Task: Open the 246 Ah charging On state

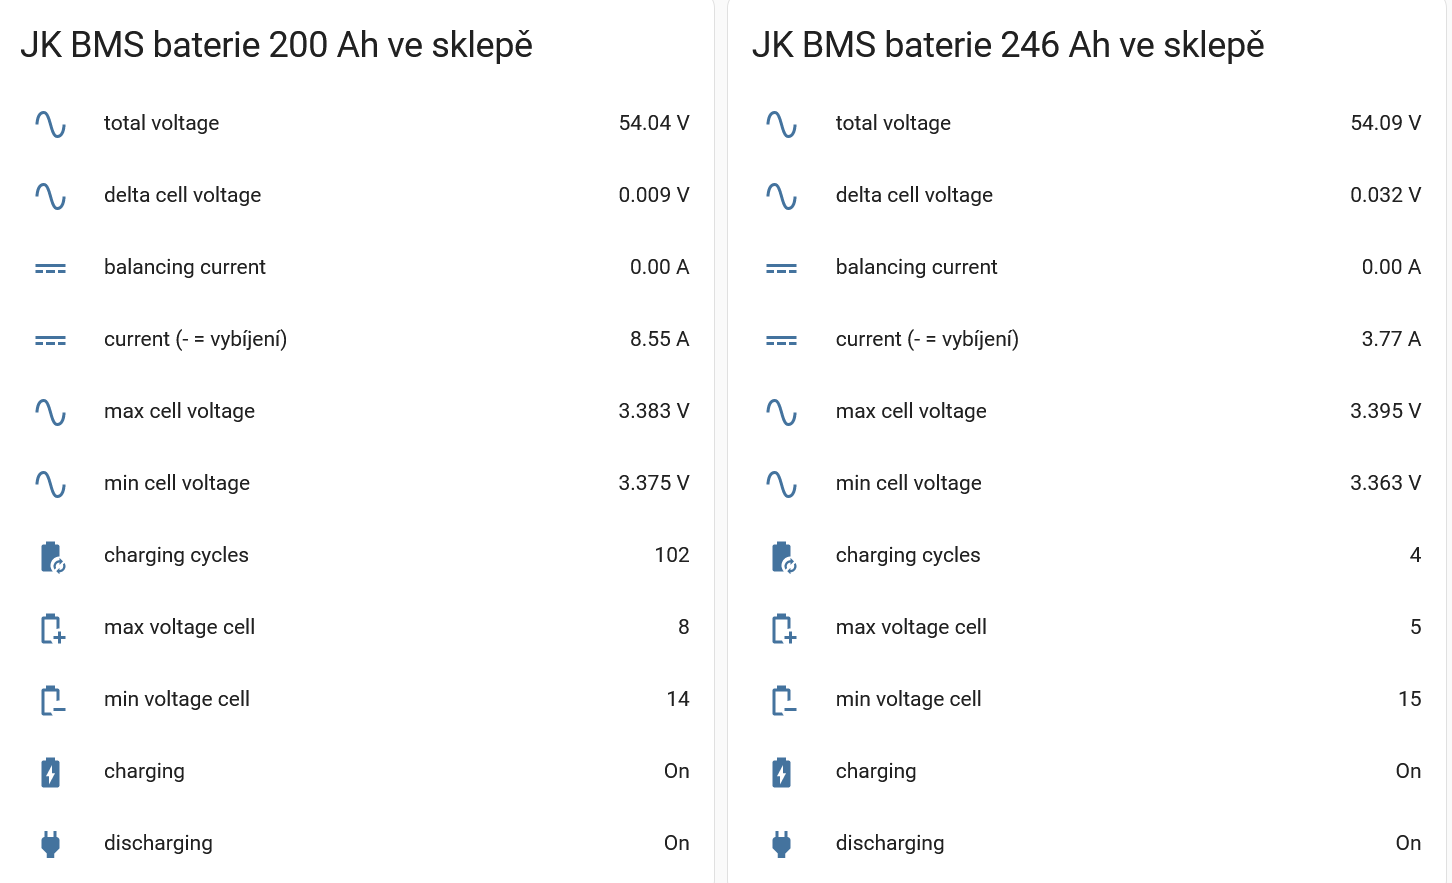Action: [1408, 771]
